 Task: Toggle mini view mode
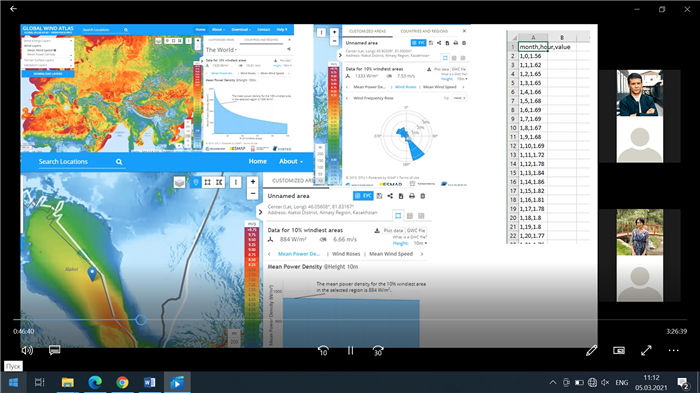(x=619, y=351)
